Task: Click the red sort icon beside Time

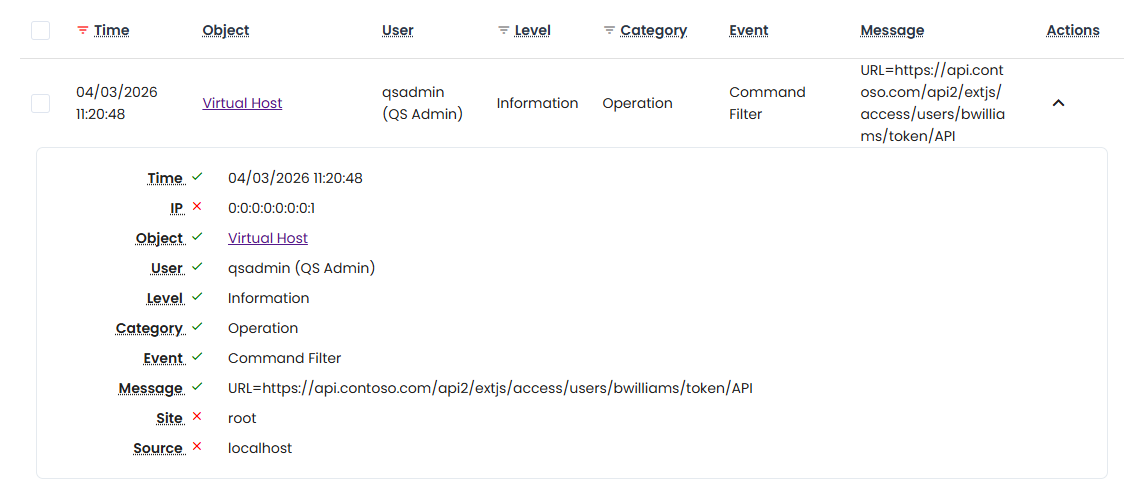Action: [83, 31]
